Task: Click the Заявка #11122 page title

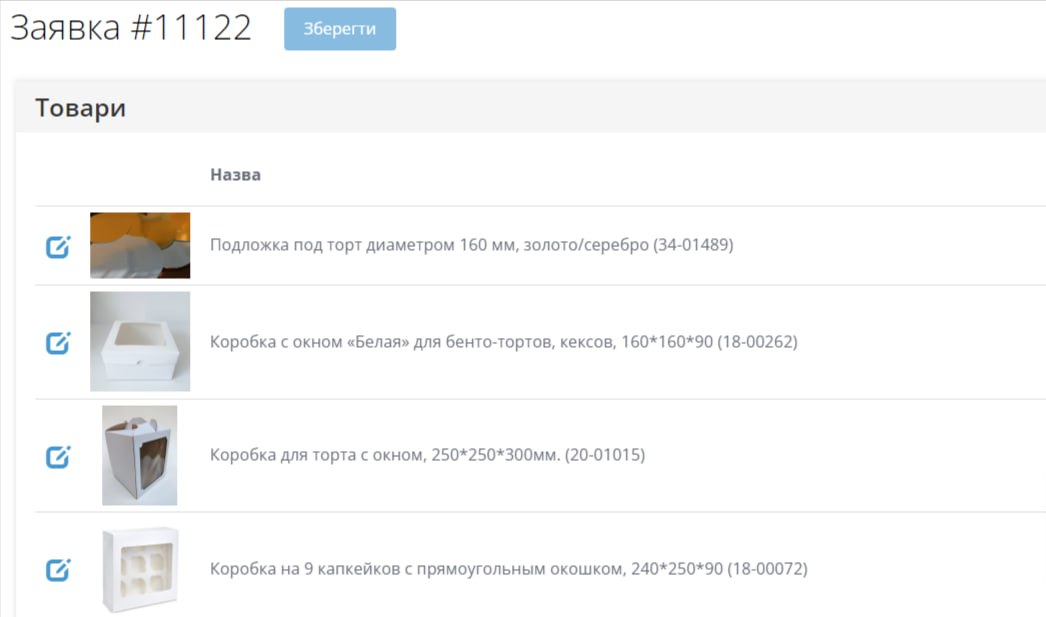Action: 131,28
